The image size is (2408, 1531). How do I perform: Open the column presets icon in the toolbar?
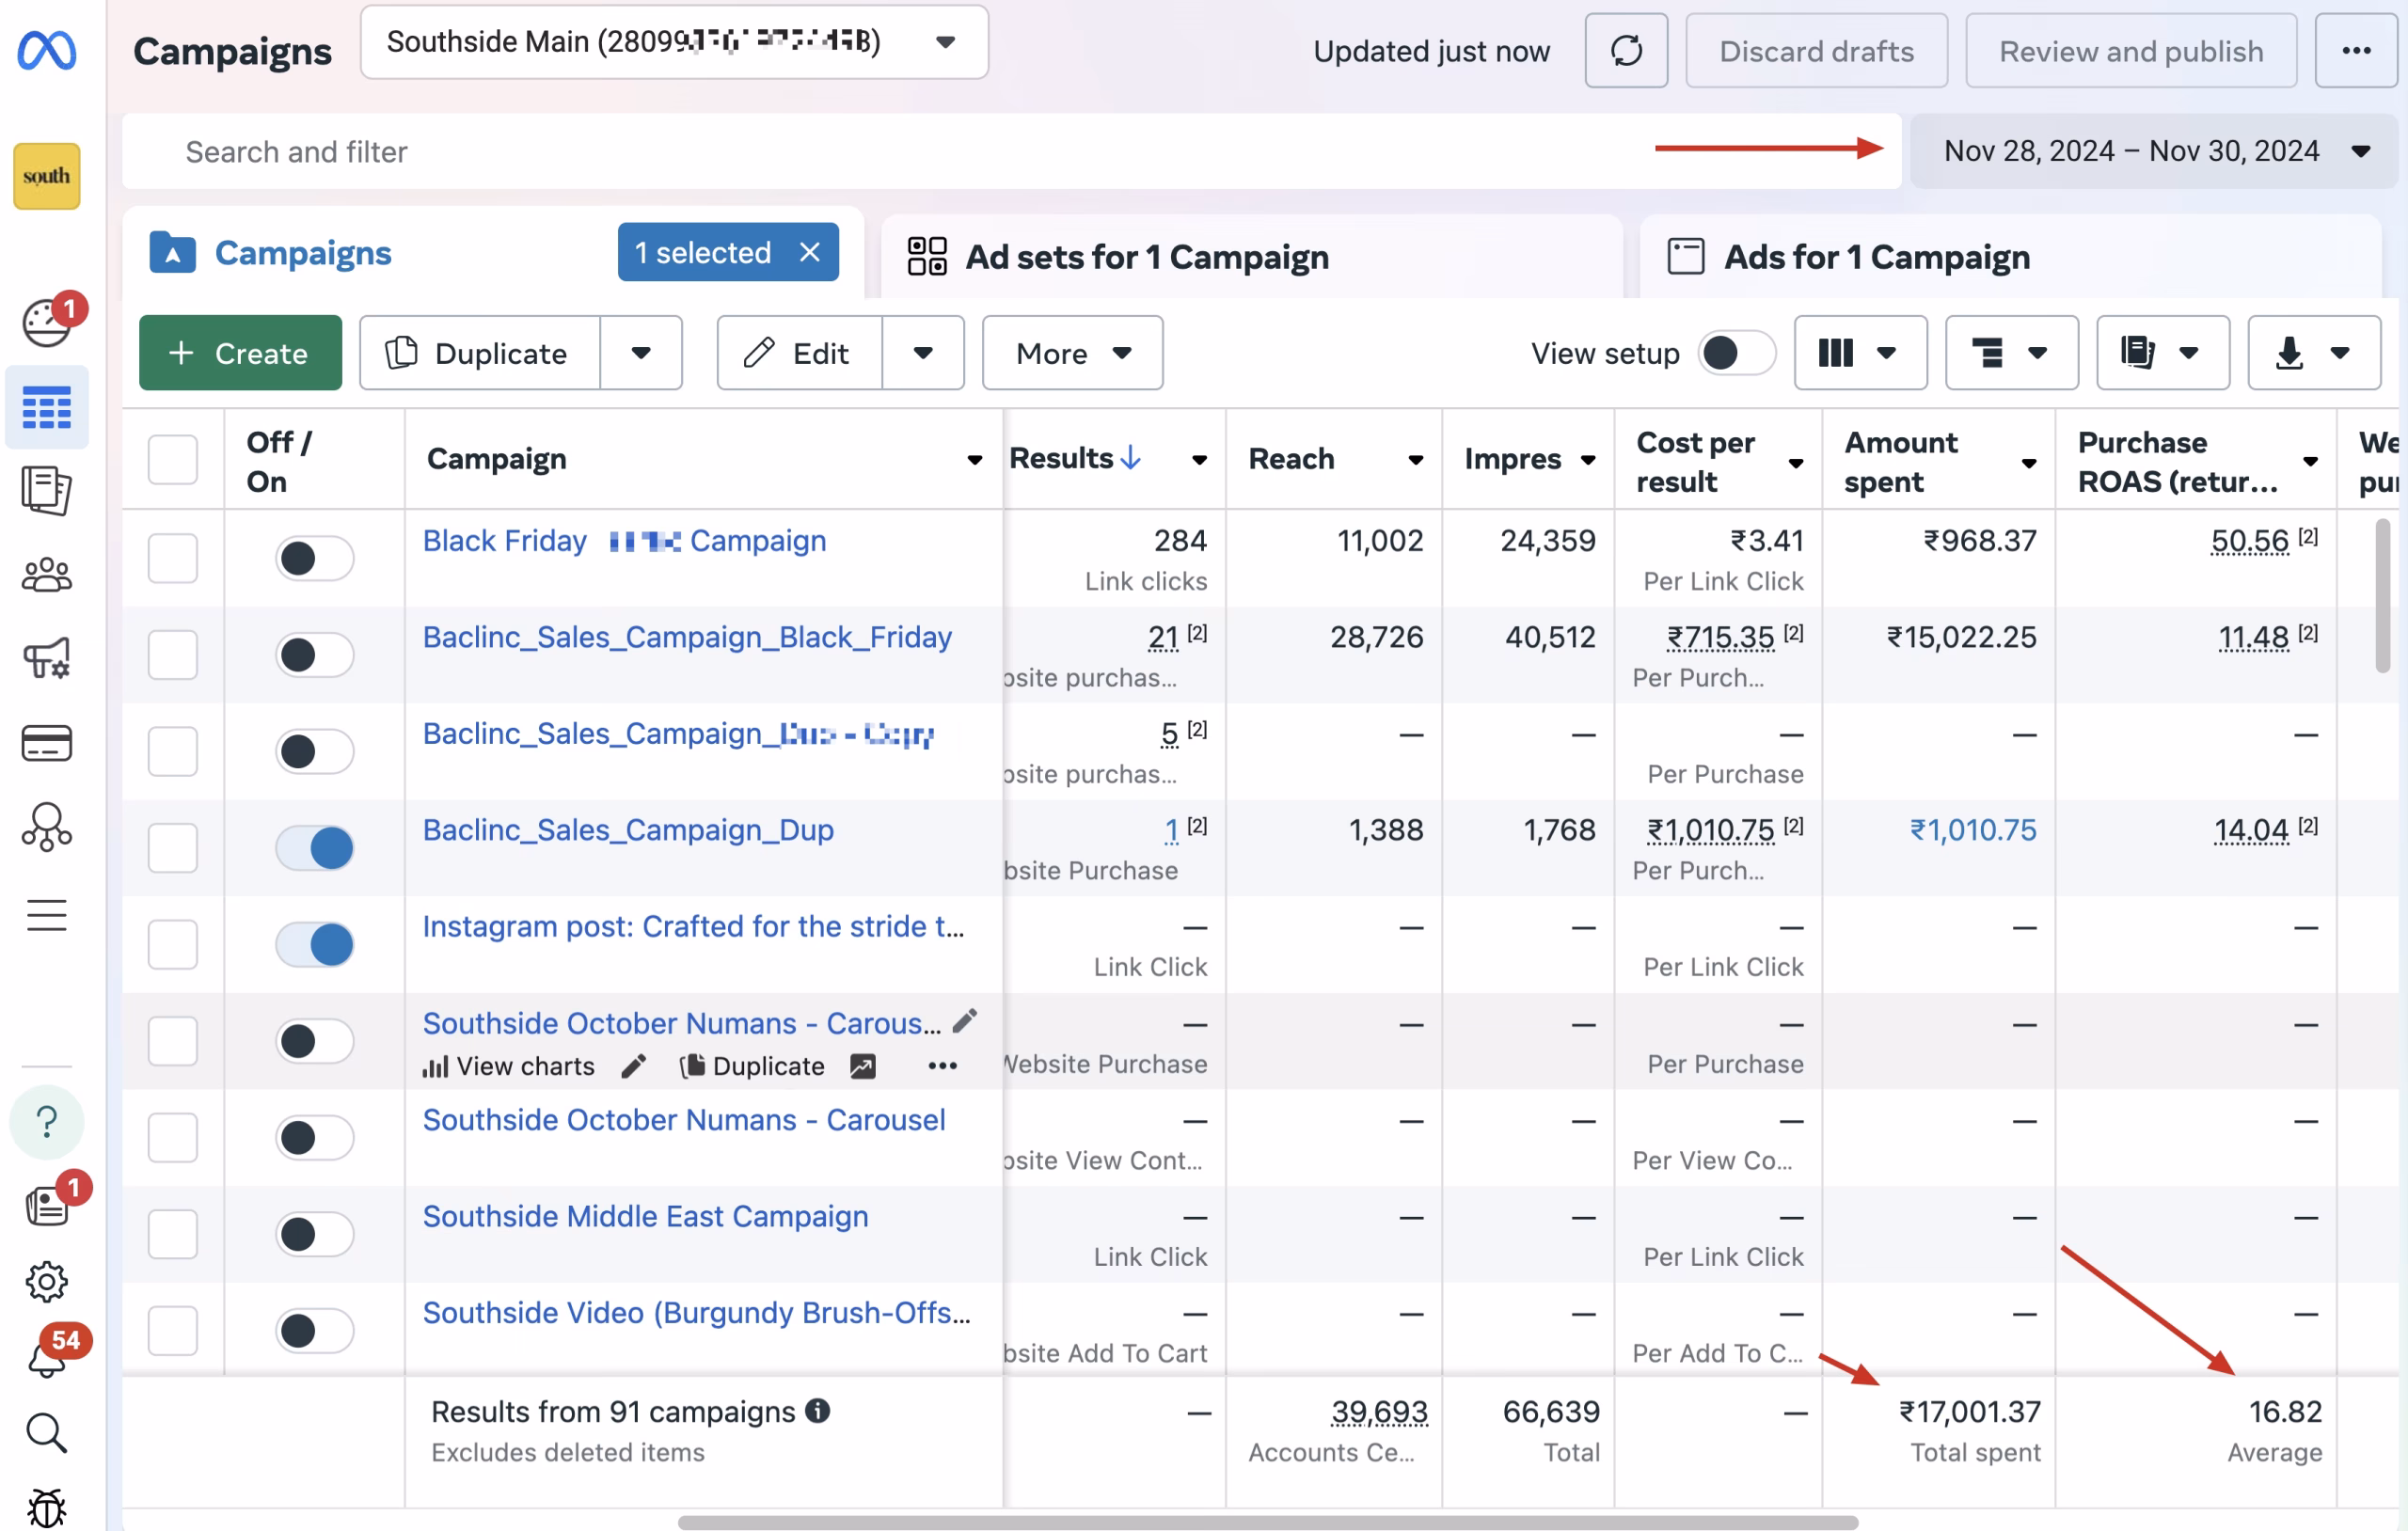pyautogui.click(x=1858, y=352)
